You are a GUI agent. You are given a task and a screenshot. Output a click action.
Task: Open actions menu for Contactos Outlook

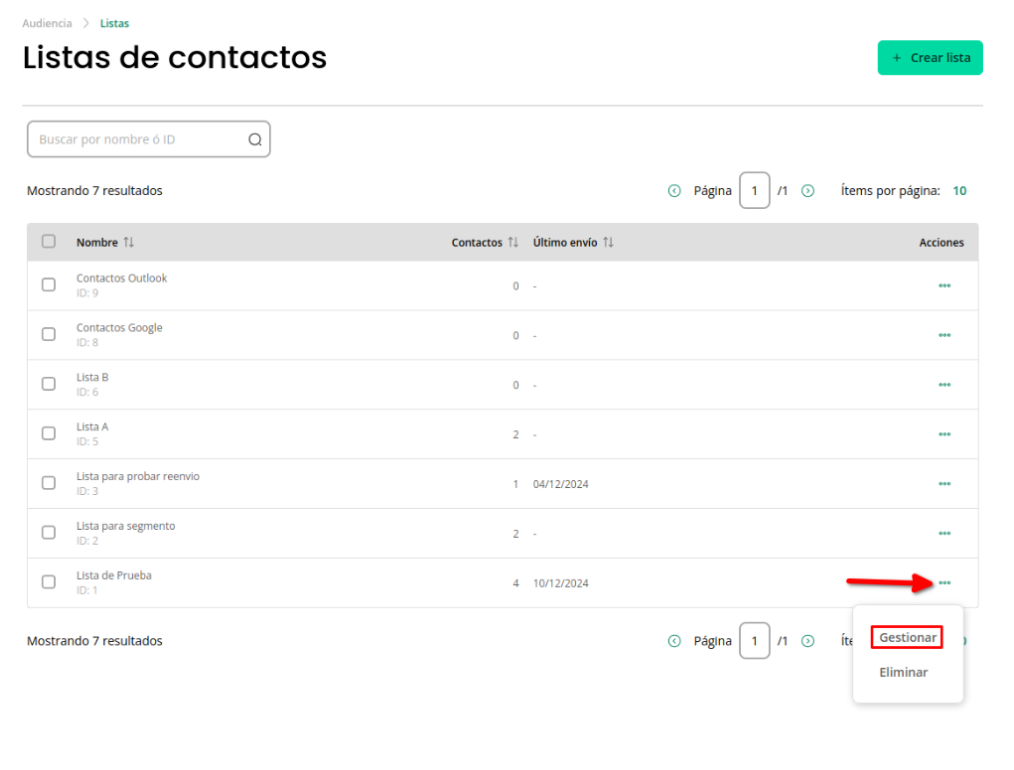click(x=944, y=286)
